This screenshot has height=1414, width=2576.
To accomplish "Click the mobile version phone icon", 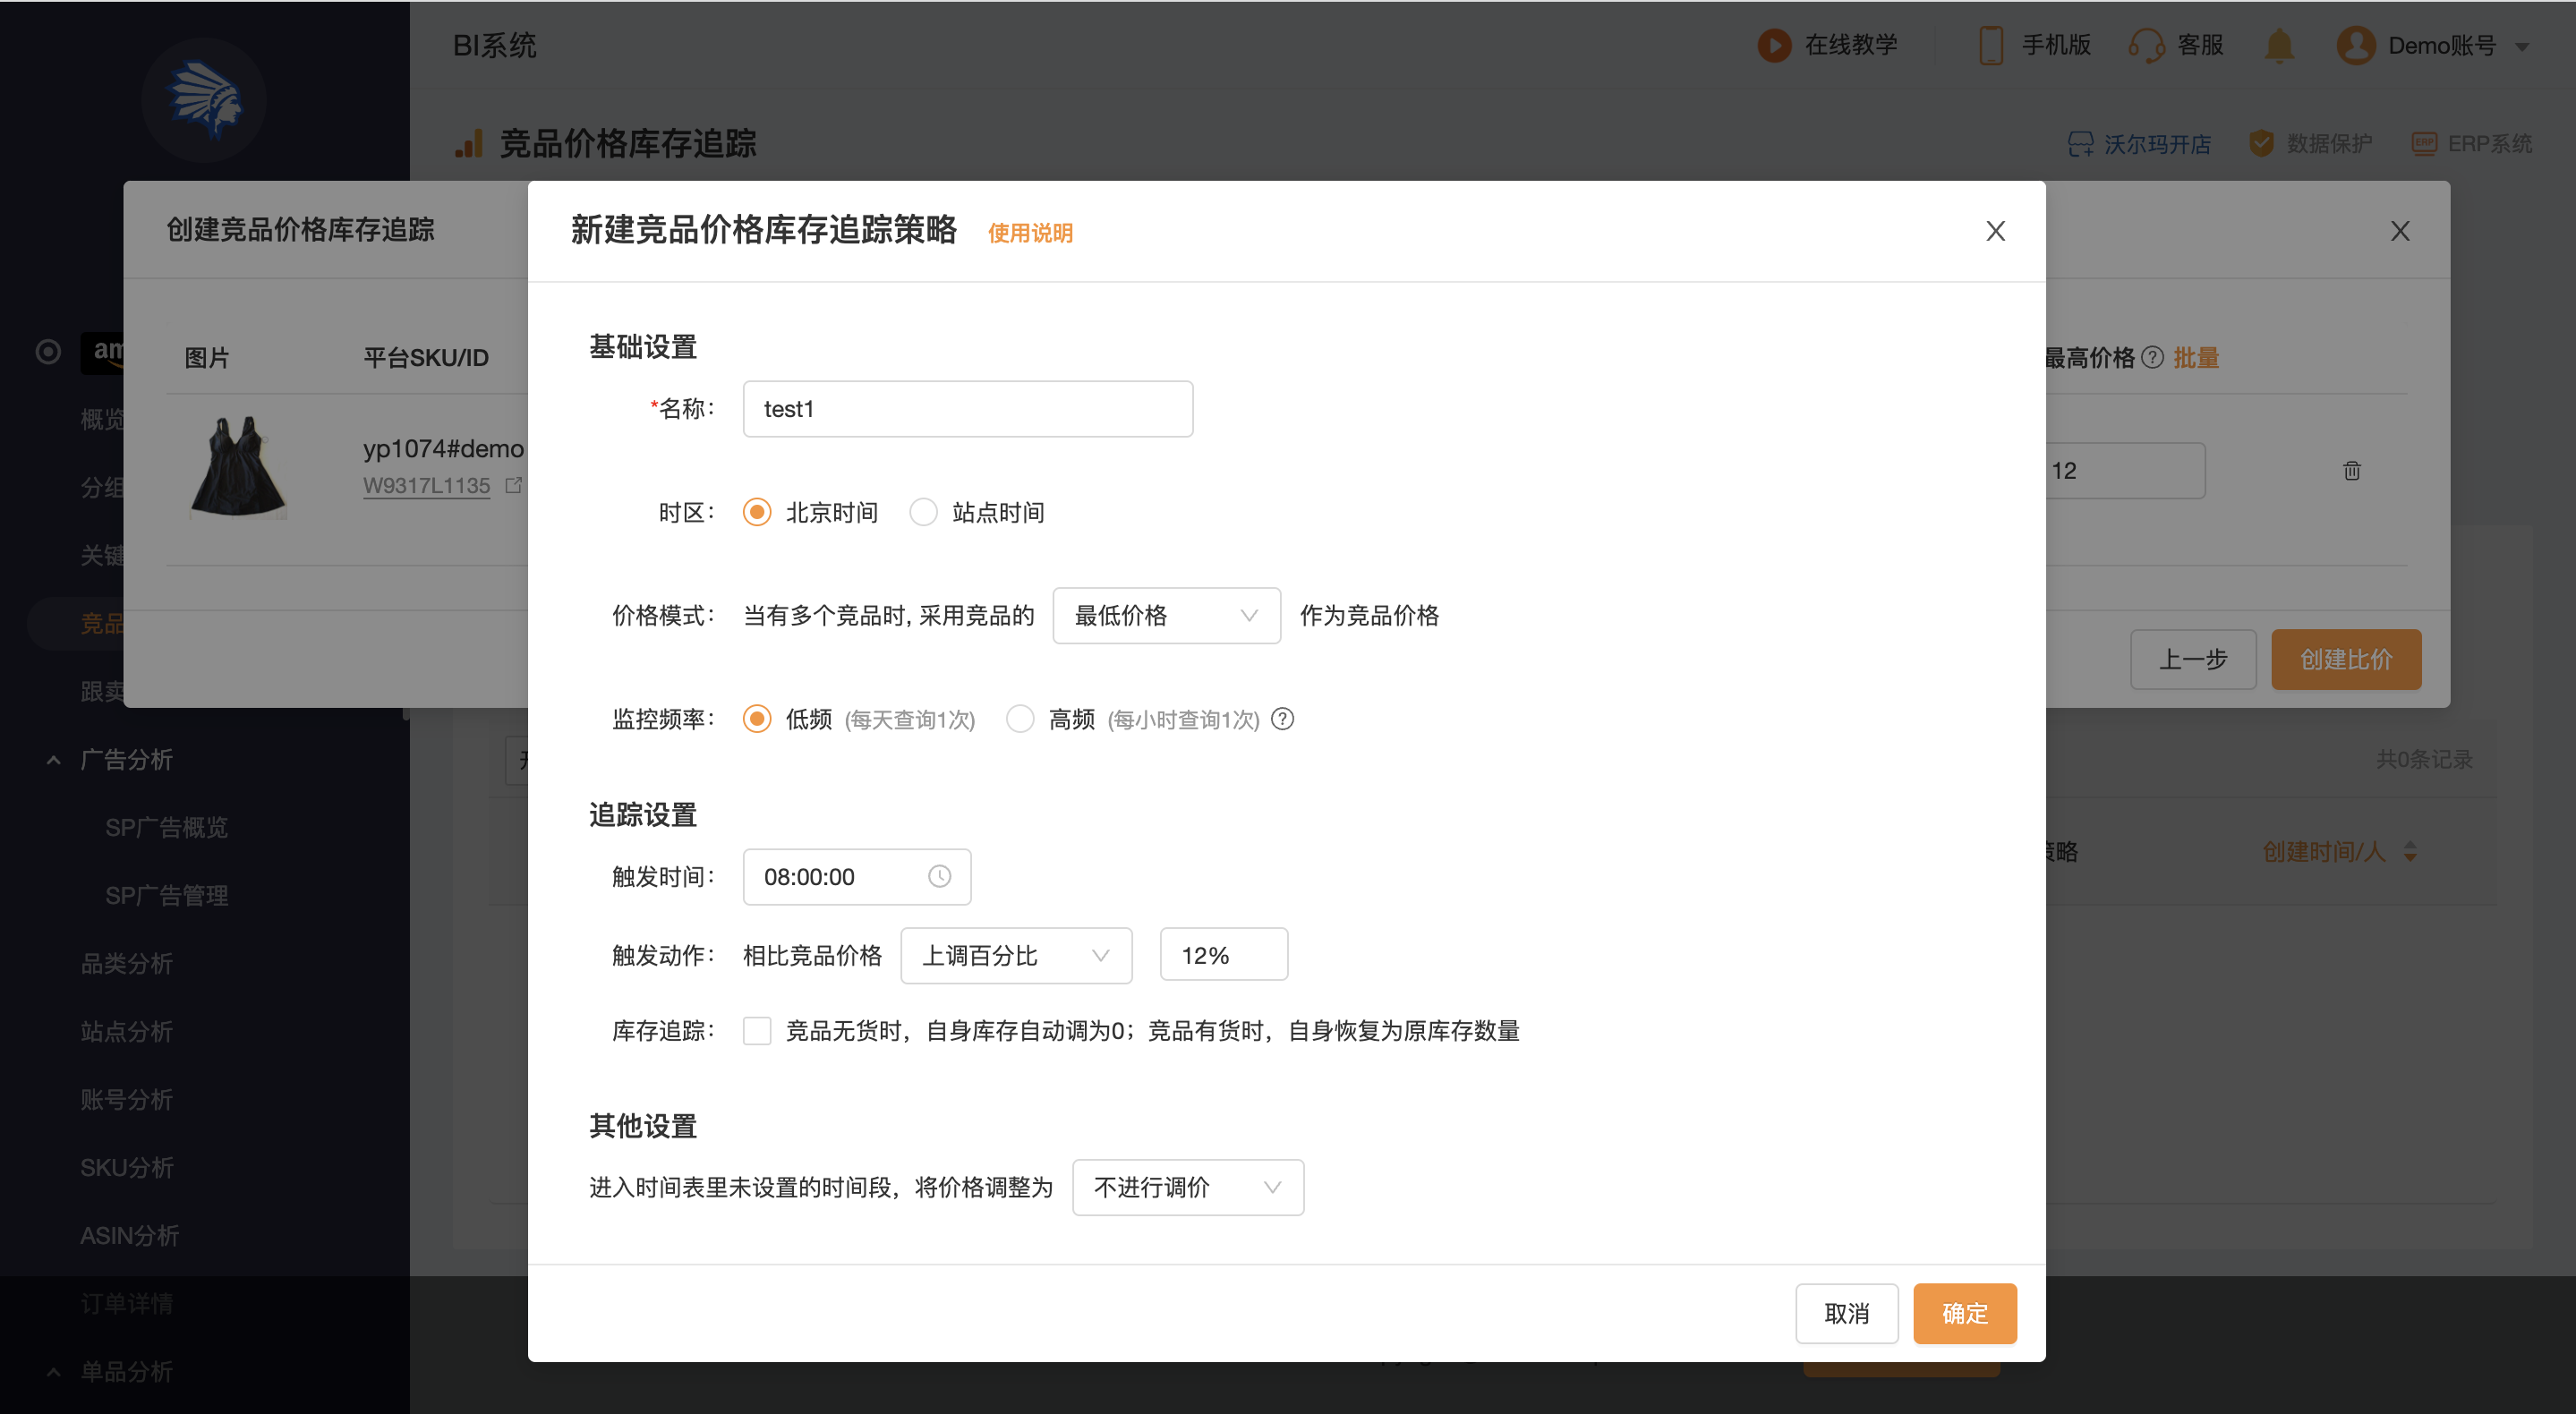I will click(1990, 45).
